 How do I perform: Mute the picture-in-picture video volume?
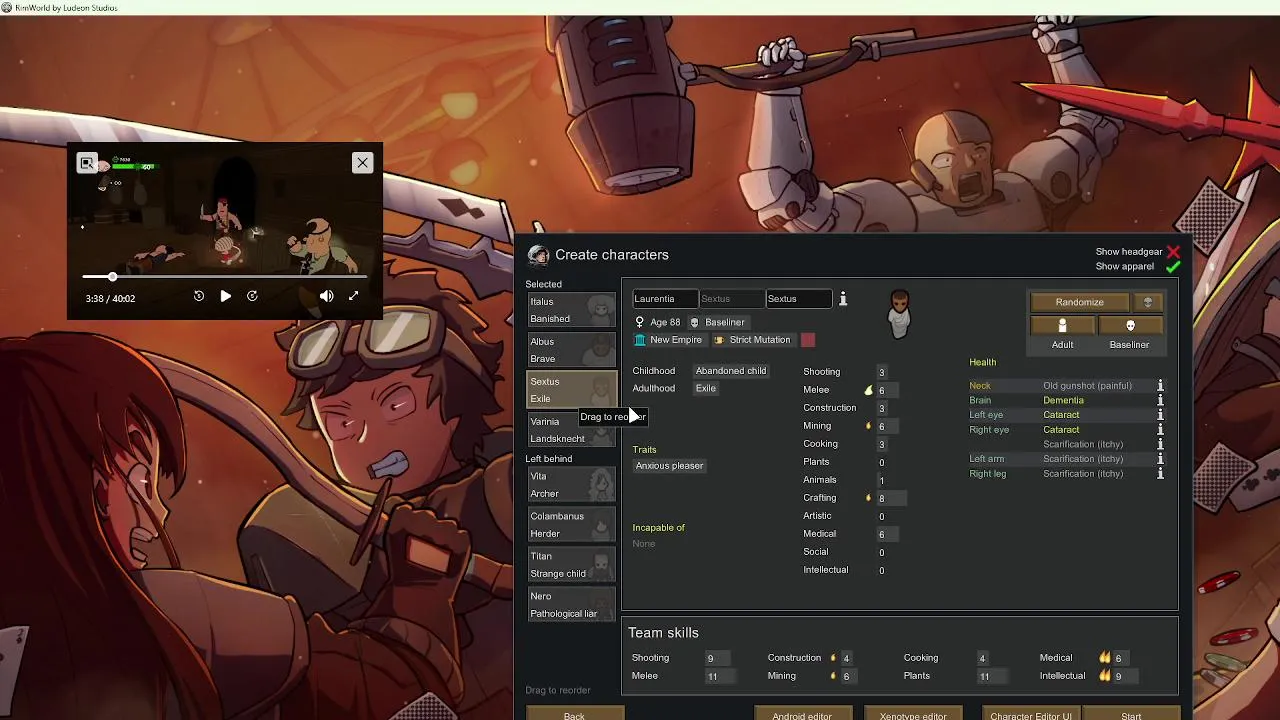tap(326, 296)
